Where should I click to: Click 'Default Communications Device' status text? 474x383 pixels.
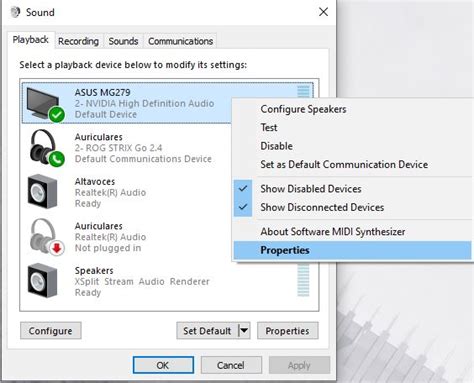pyautogui.click(x=143, y=159)
